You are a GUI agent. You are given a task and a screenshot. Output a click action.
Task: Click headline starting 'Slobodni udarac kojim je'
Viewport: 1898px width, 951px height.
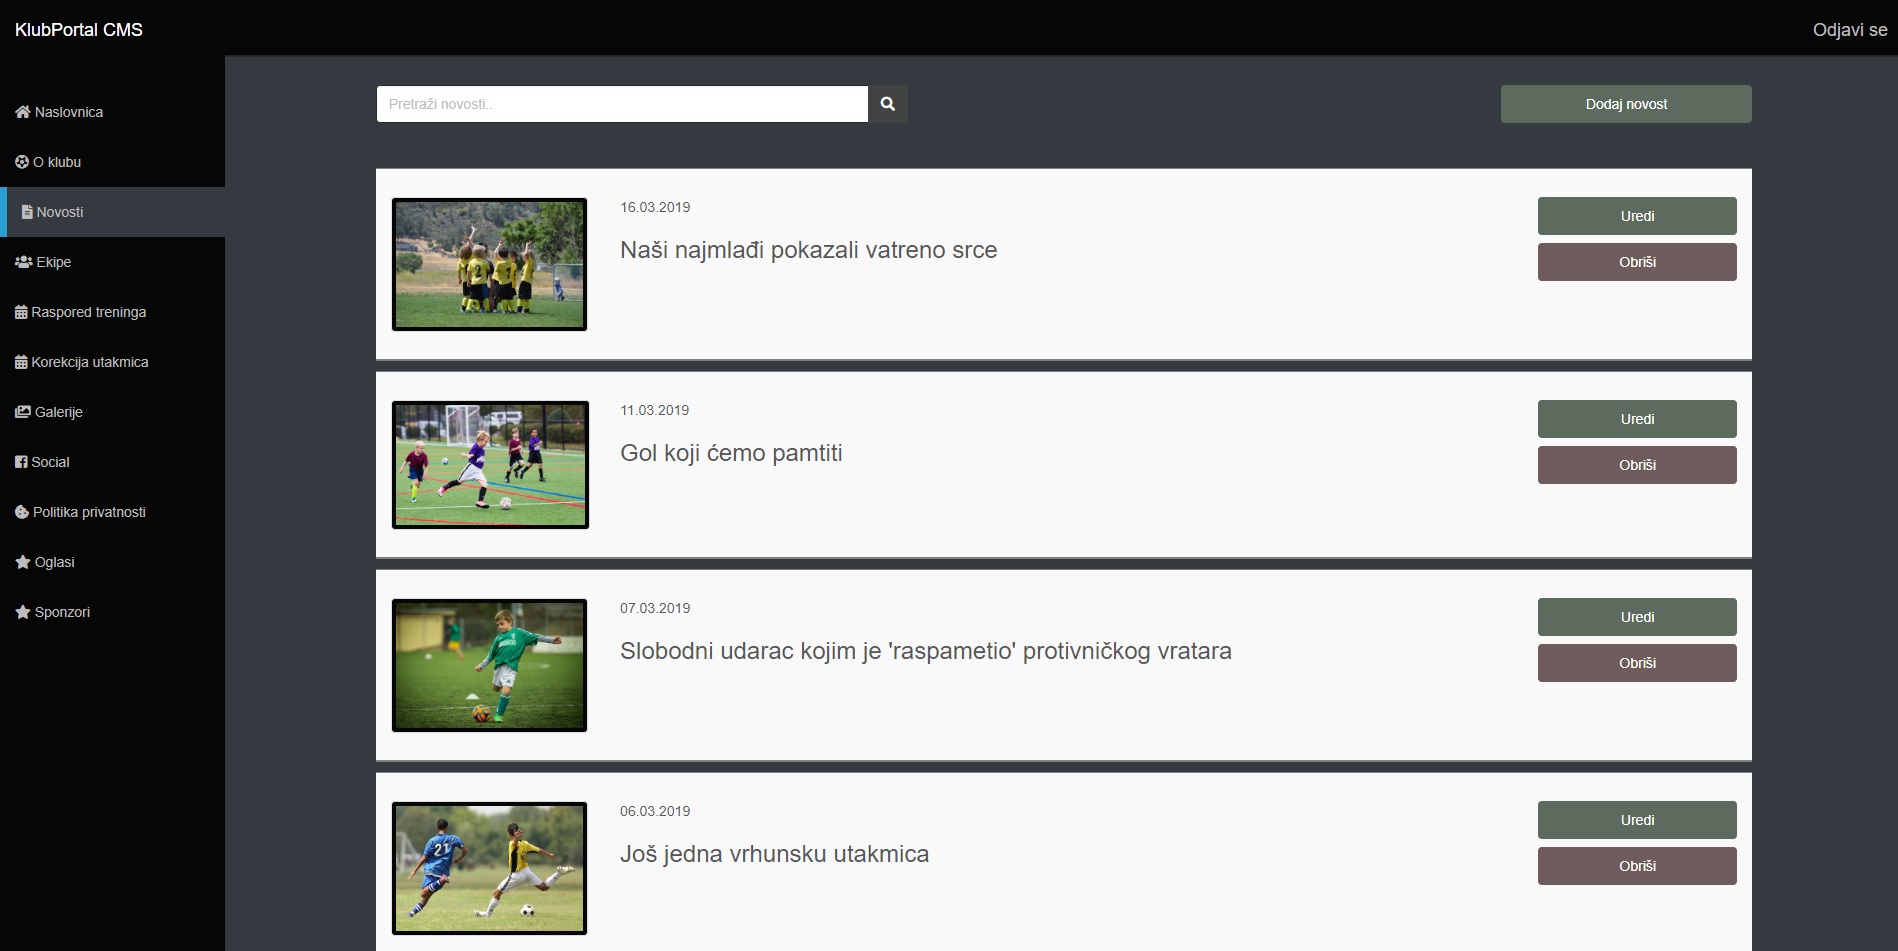pos(925,651)
